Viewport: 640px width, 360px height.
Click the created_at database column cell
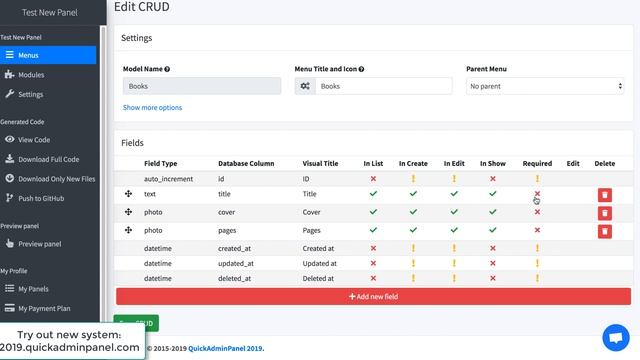click(x=235, y=248)
